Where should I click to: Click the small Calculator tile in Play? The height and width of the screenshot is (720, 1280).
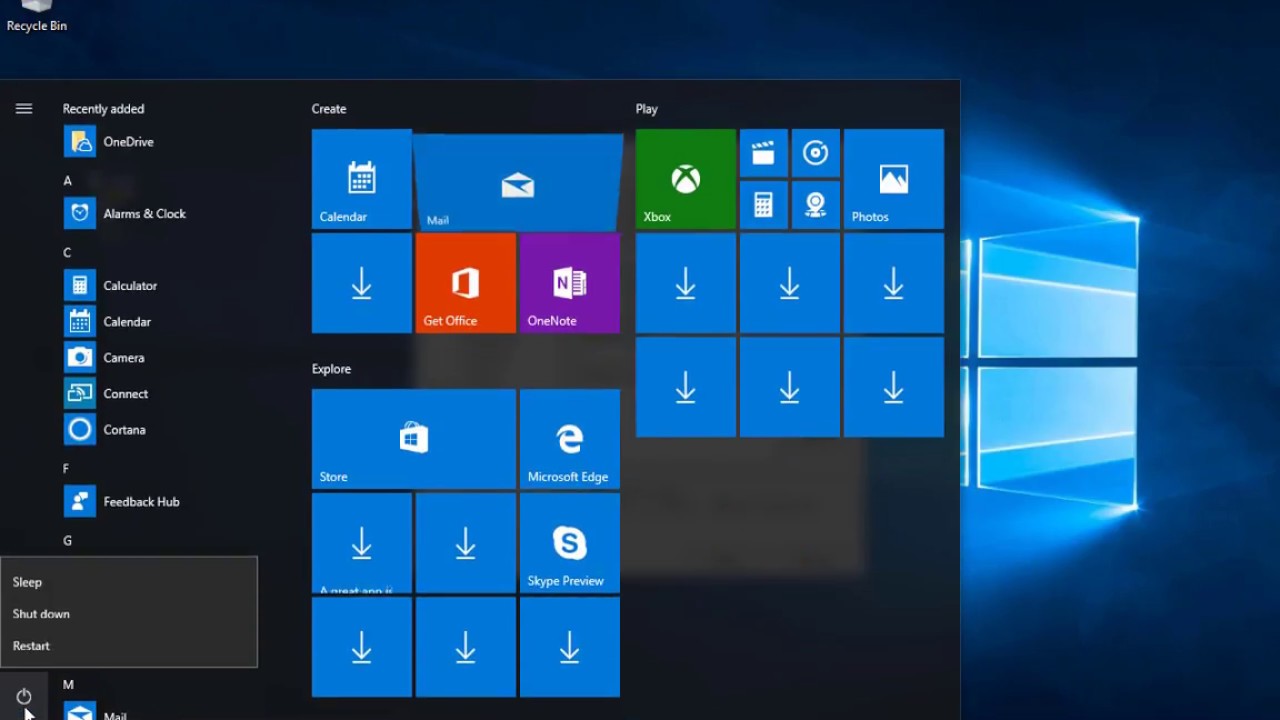pyautogui.click(x=764, y=205)
